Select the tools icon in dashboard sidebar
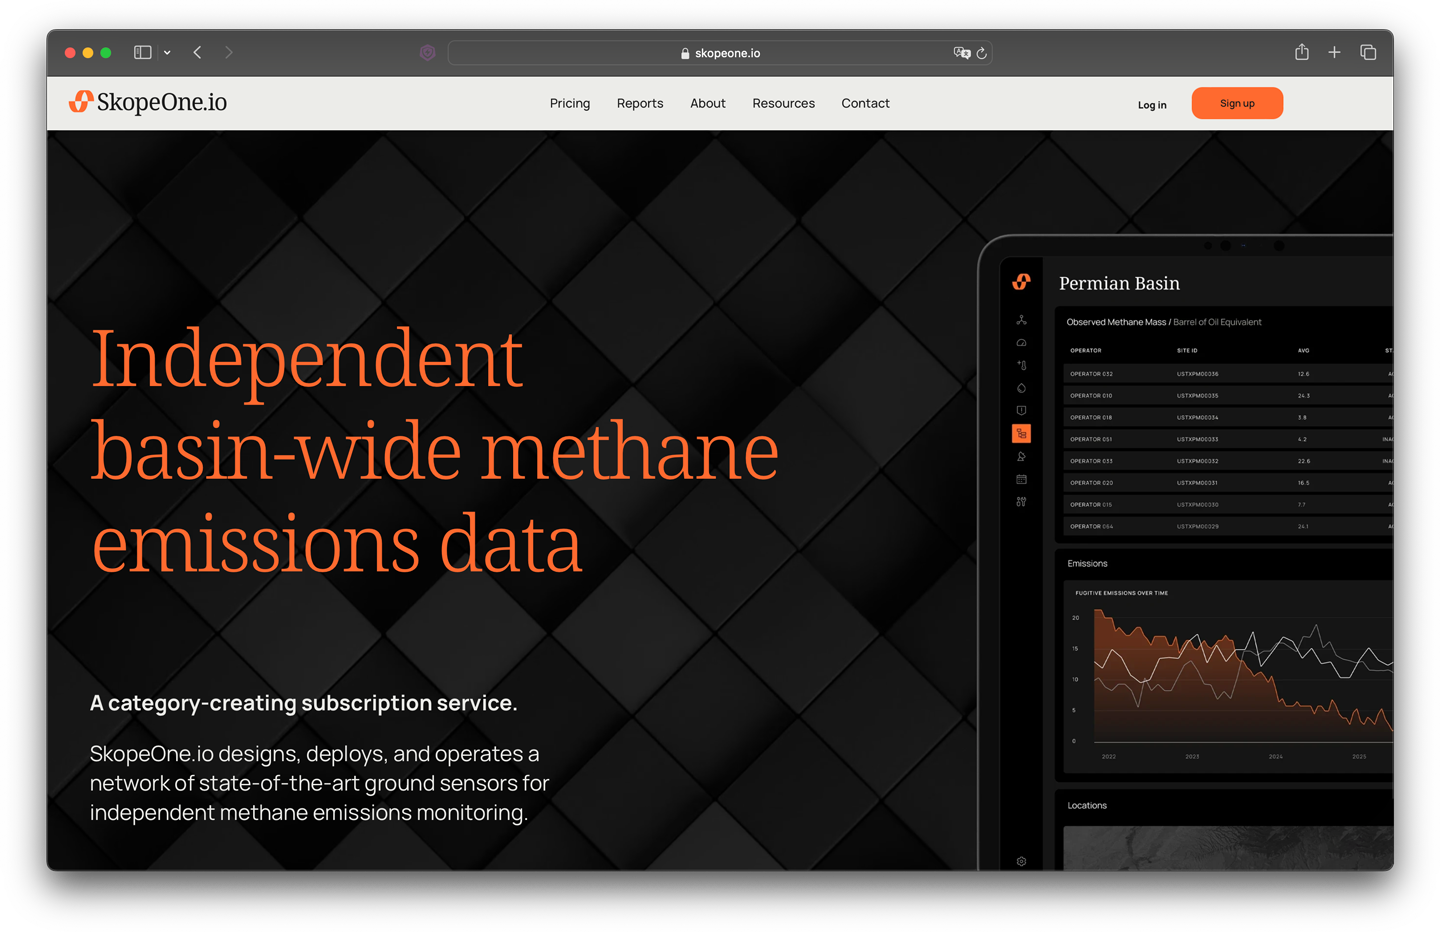The width and height of the screenshot is (1440, 932). [x=1021, y=502]
